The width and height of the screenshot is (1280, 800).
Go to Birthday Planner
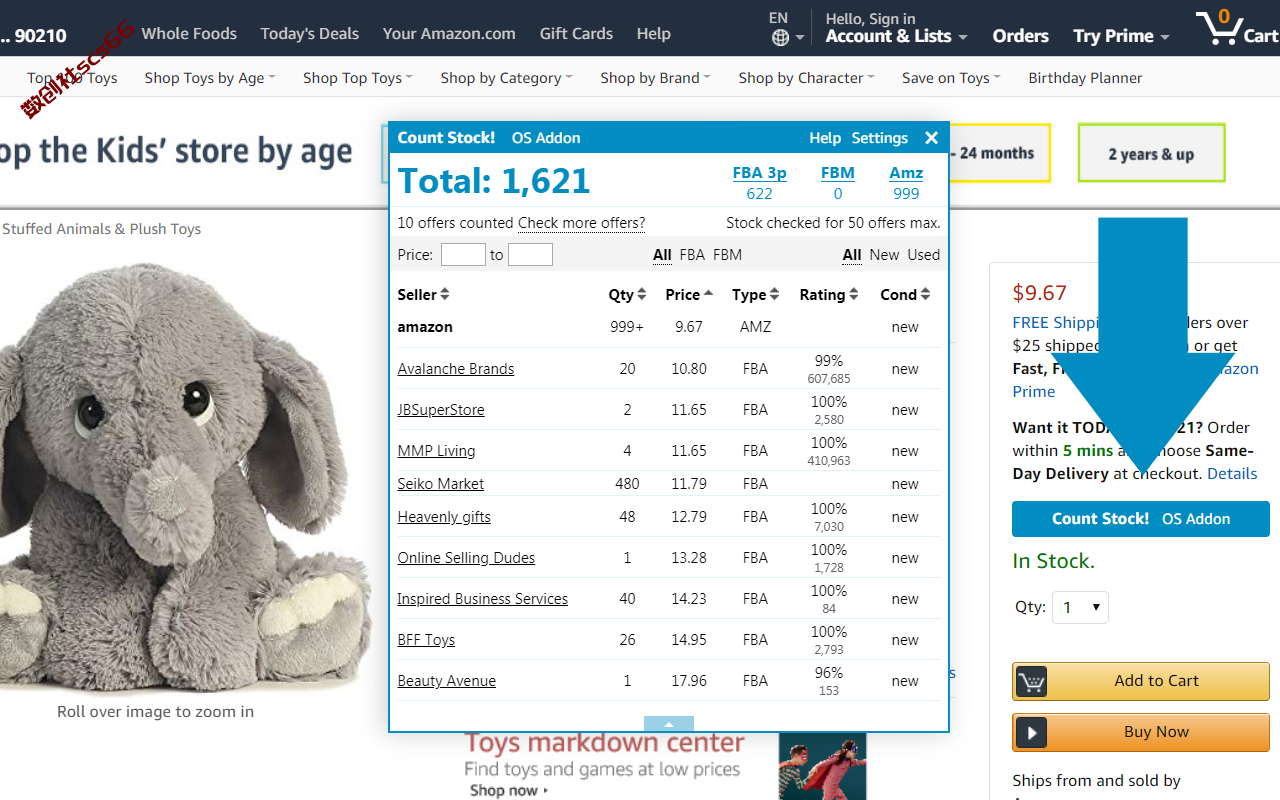coord(1085,78)
